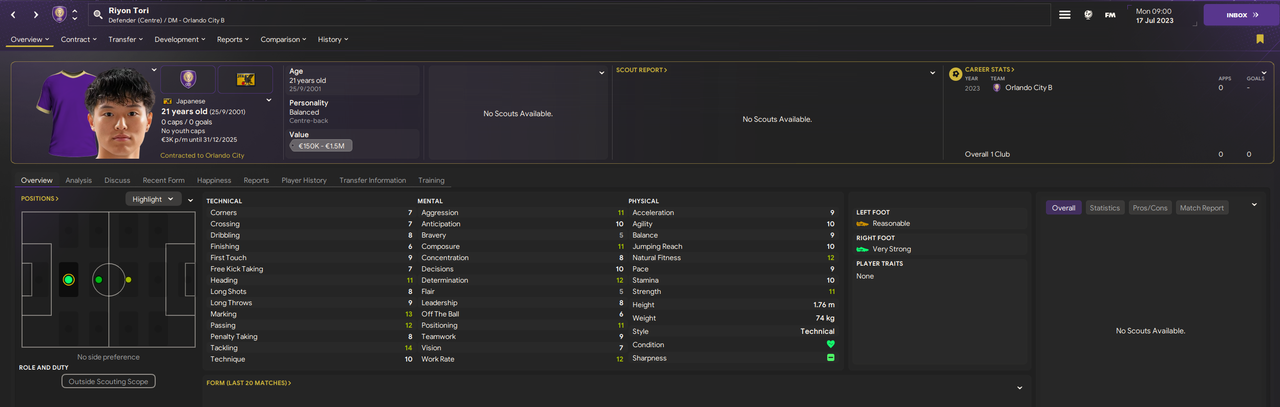
Task: Open the Development menu
Action: pyautogui.click(x=180, y=39)
